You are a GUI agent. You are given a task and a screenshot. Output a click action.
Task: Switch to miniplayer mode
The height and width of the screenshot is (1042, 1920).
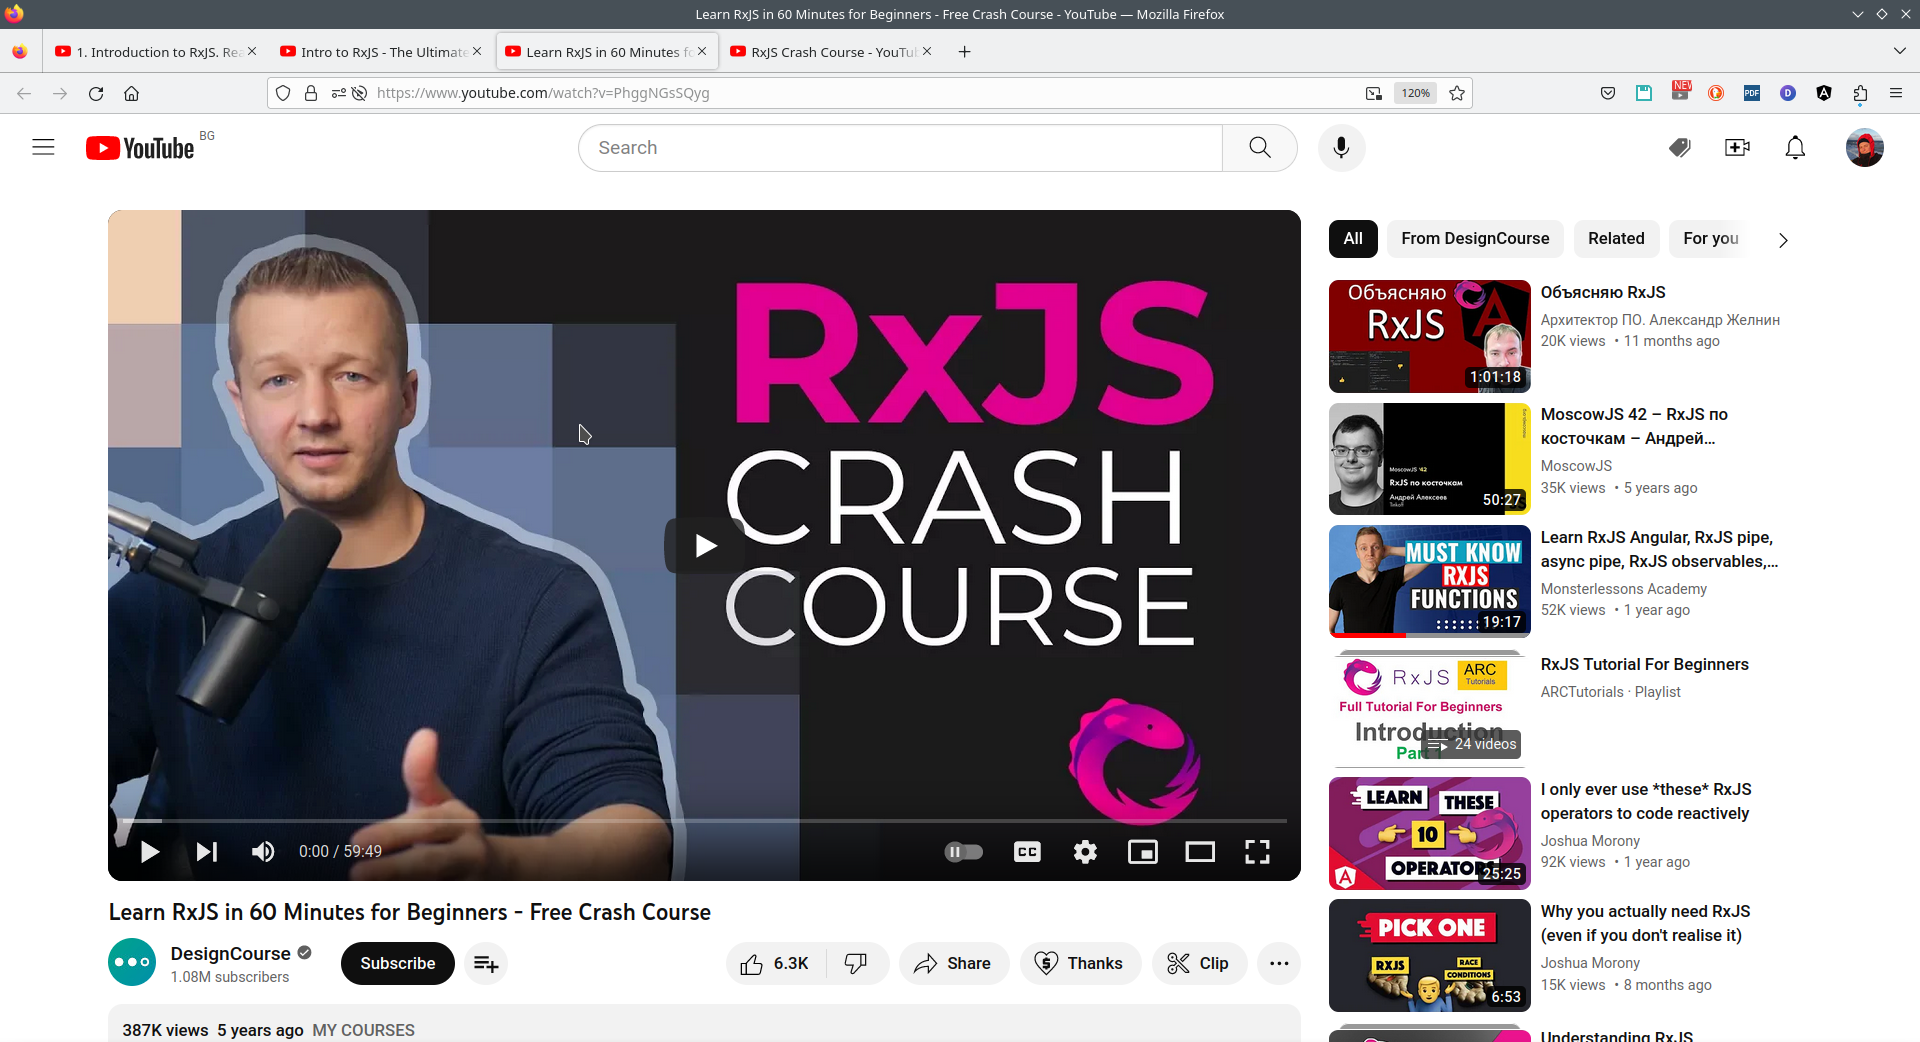point(1143,851)
